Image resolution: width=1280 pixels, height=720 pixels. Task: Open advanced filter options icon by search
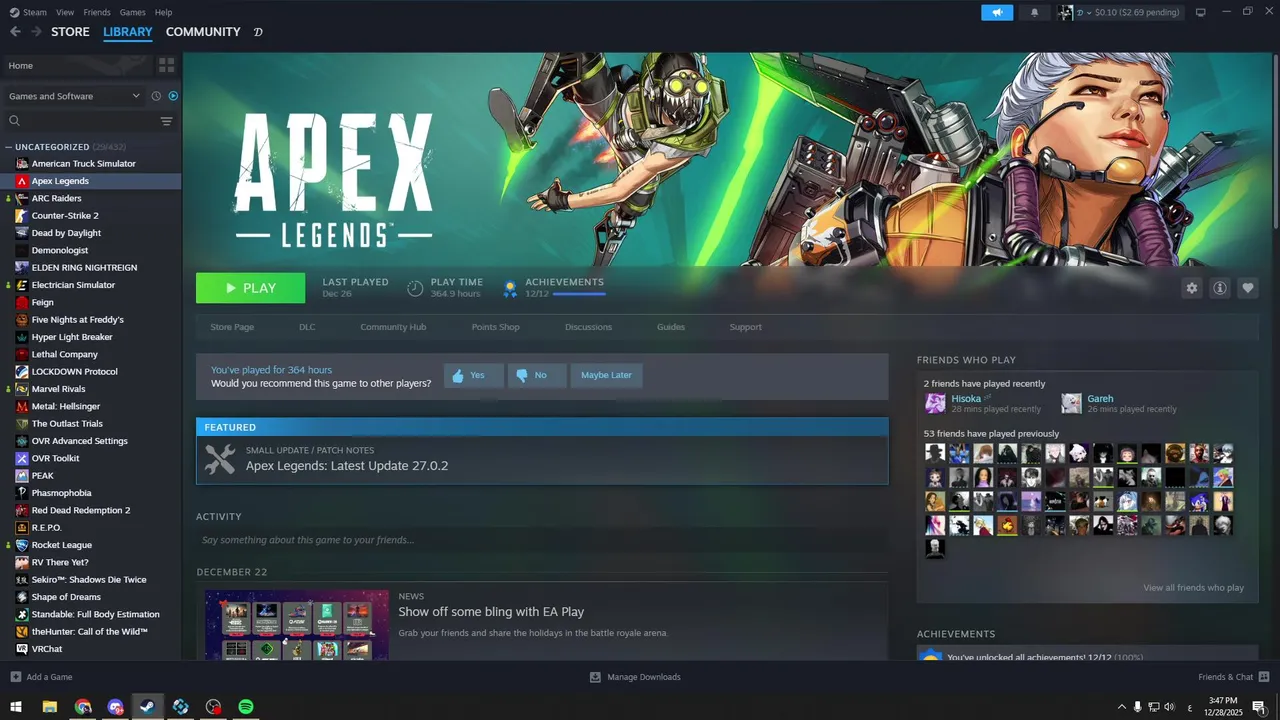(x=166, y=121)
